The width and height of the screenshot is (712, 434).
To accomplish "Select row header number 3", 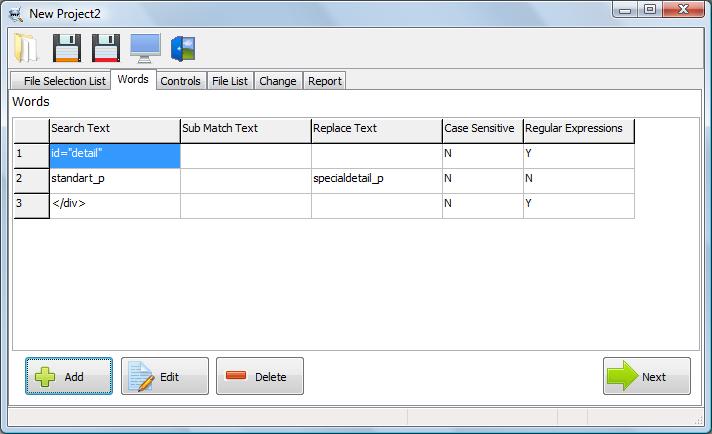I will coord(30,205).
